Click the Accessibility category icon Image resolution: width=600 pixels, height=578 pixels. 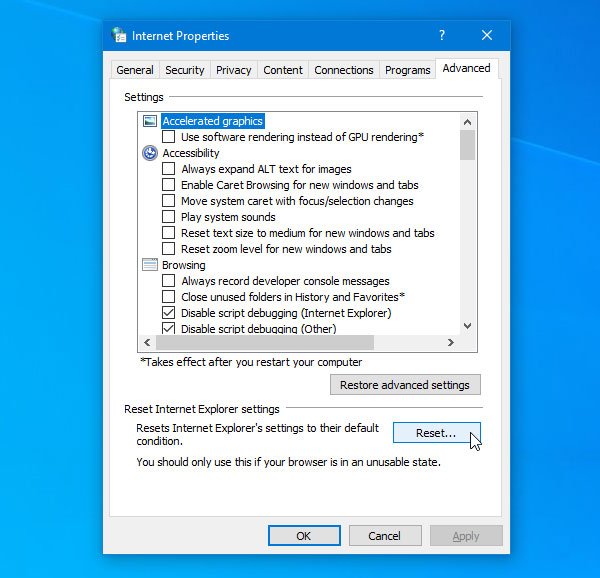150,153
